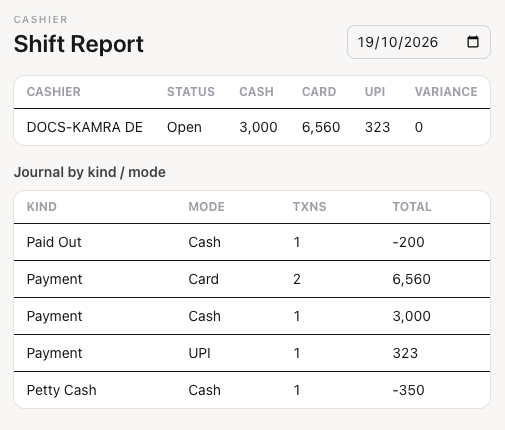Click the VARIANCE column header
Image resolution: width=505 pixels, height=430 pixels.
pos(446,92)
